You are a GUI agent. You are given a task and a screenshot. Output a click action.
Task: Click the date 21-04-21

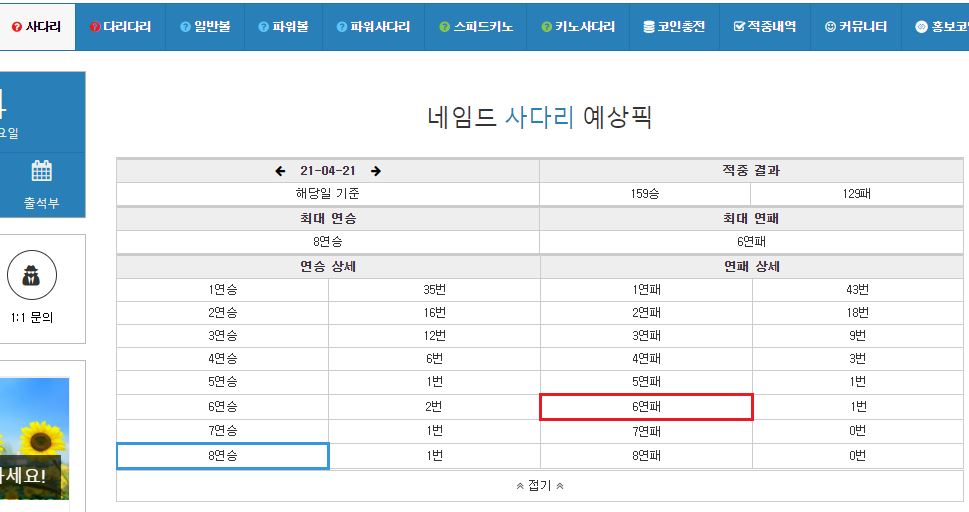328,171
